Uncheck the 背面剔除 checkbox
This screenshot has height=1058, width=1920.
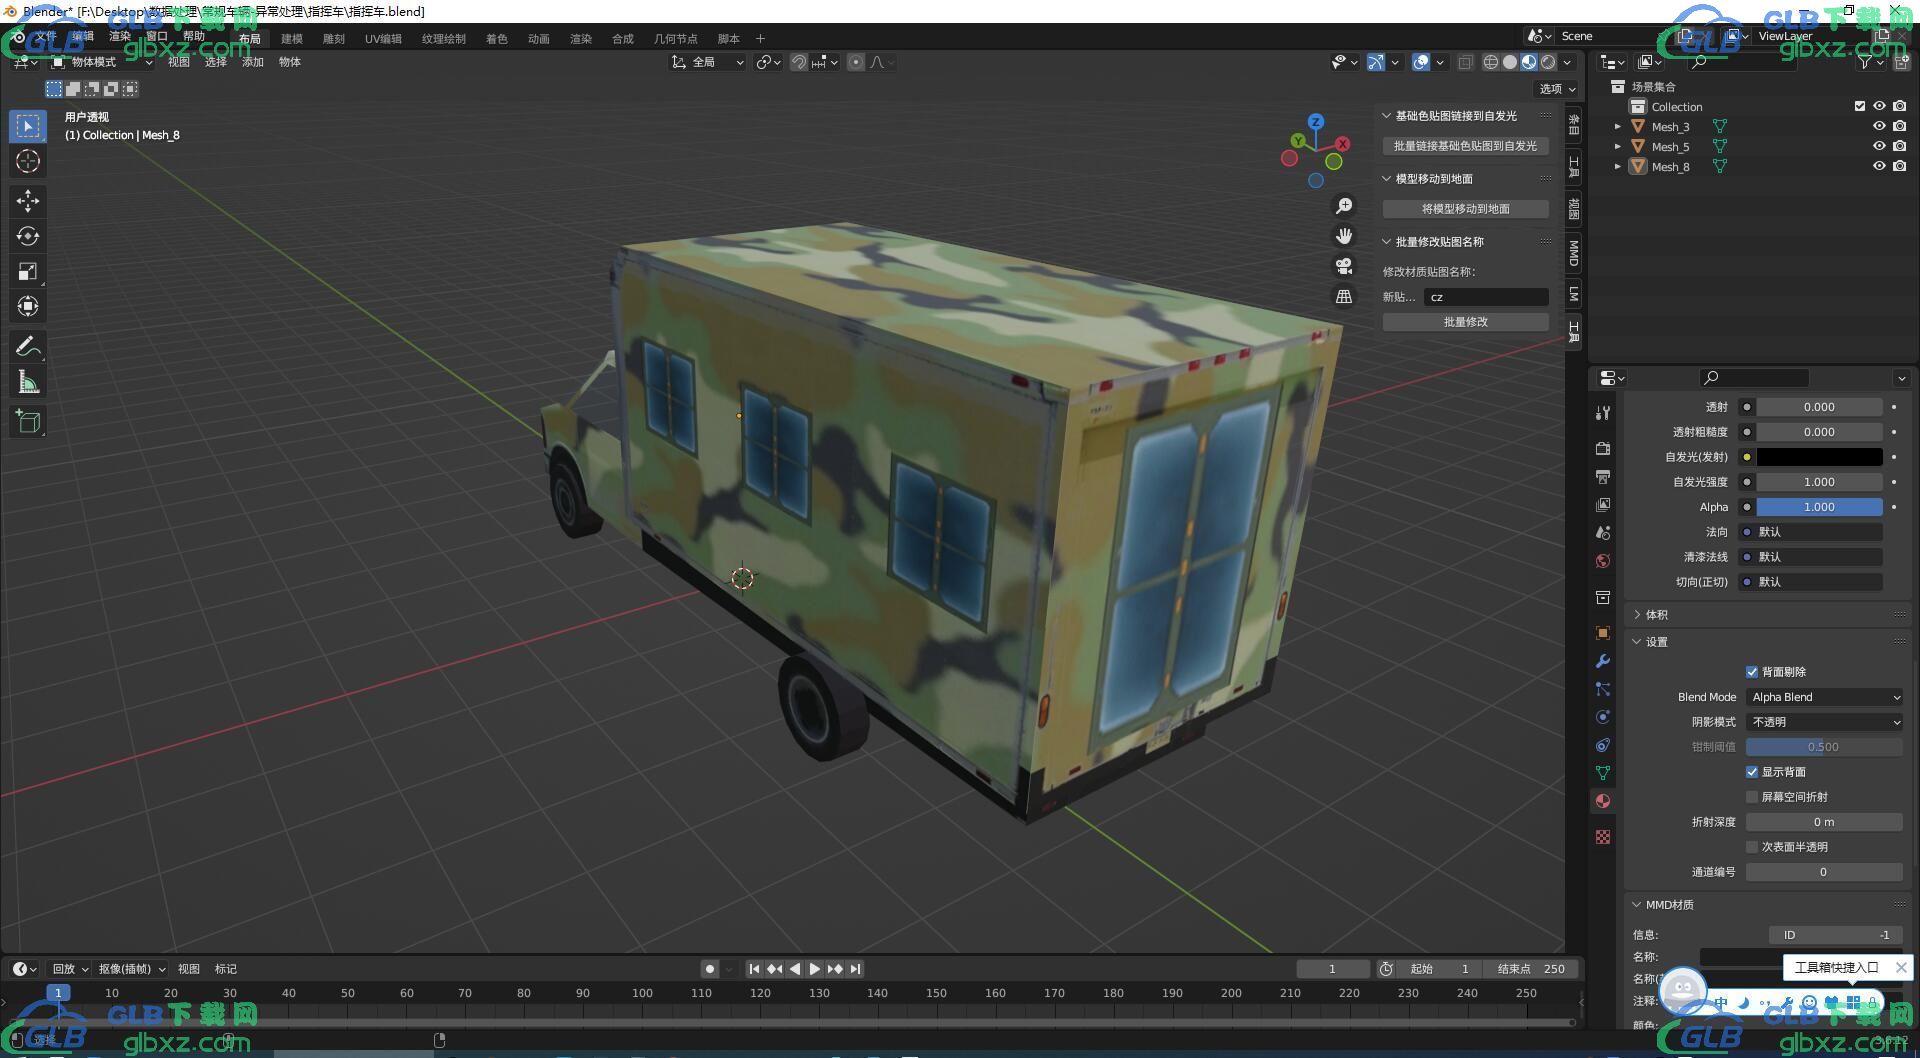1751,672
